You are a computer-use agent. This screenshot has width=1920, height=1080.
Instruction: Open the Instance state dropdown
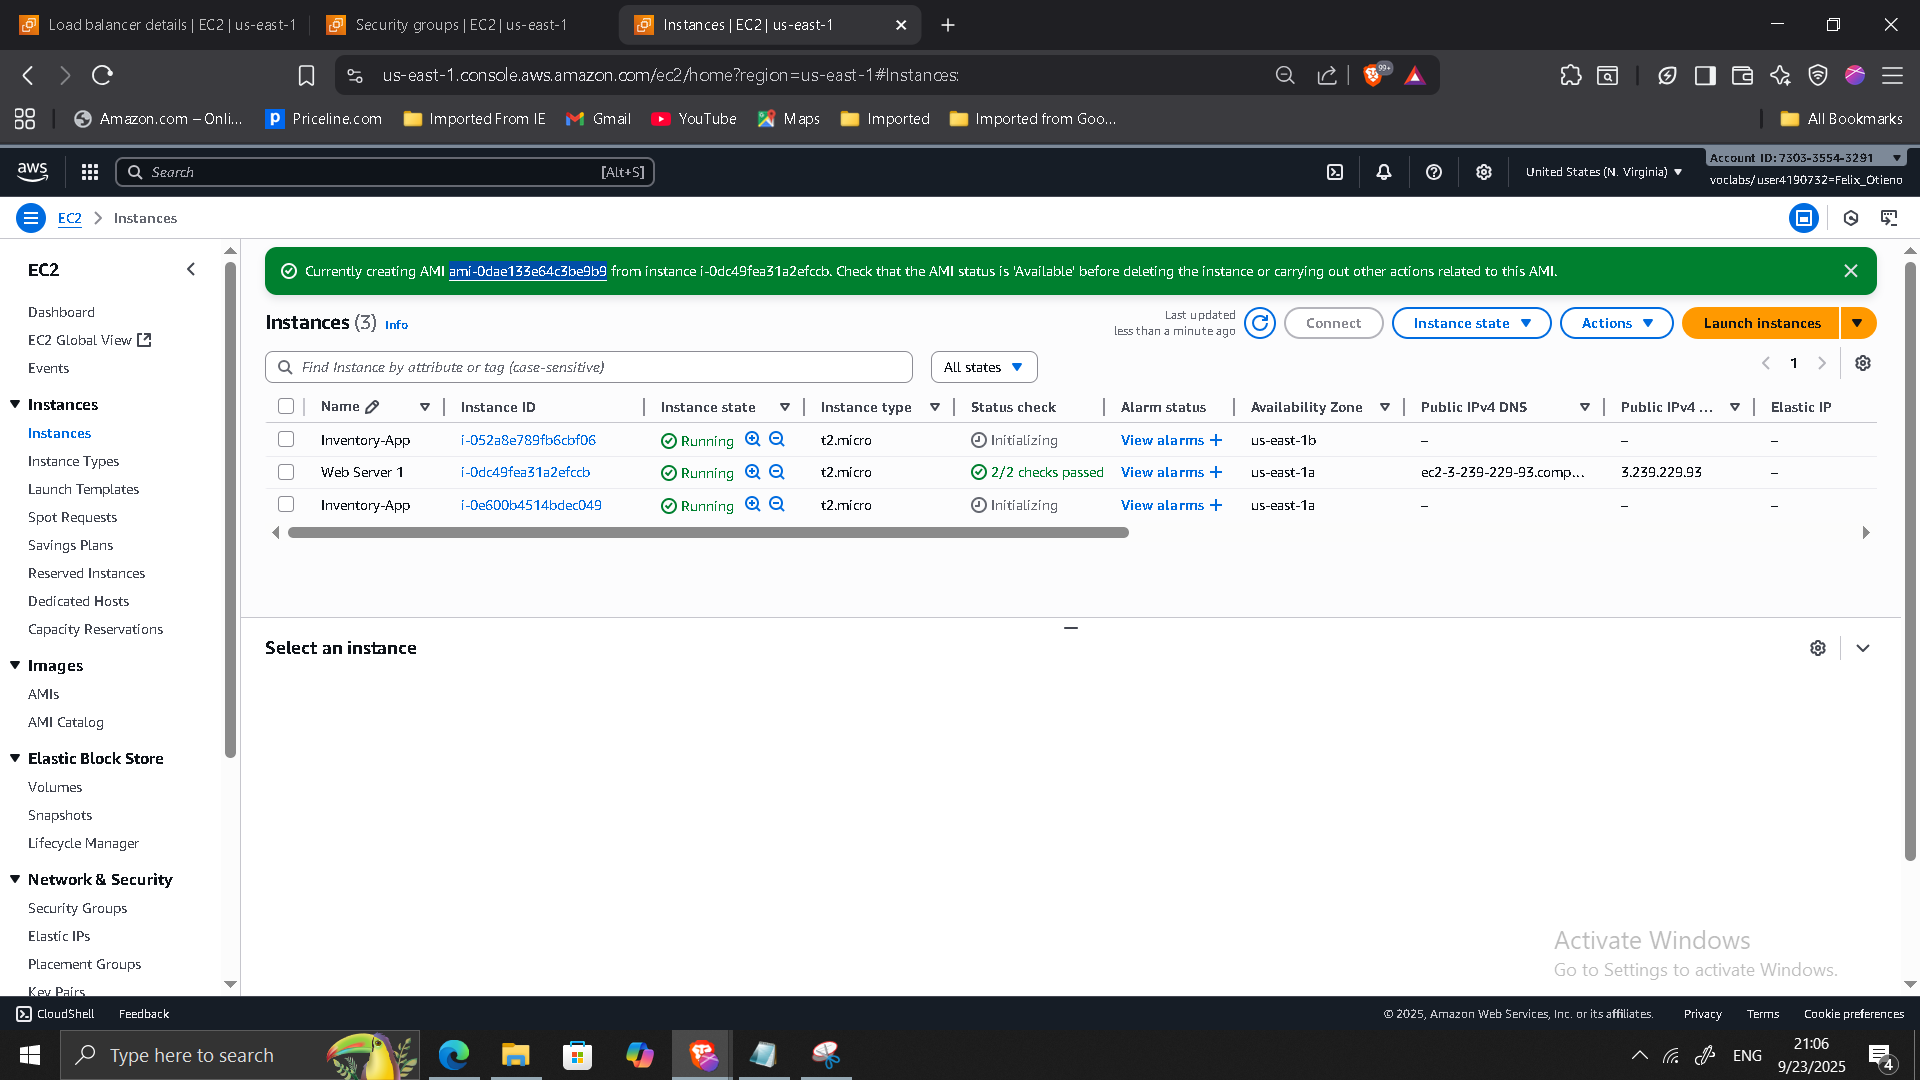(x=1471, y=323)
